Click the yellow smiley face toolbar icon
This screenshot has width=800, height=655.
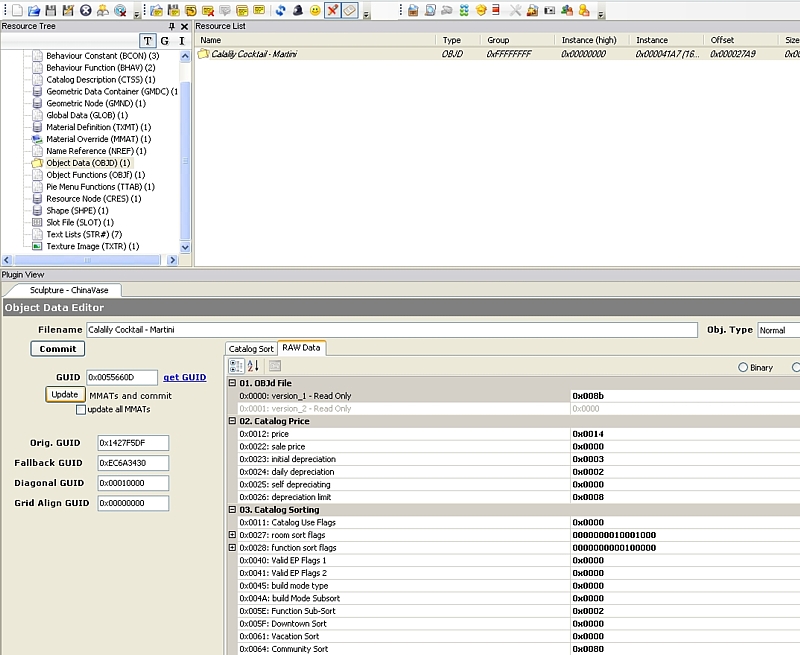pos(315,10)
